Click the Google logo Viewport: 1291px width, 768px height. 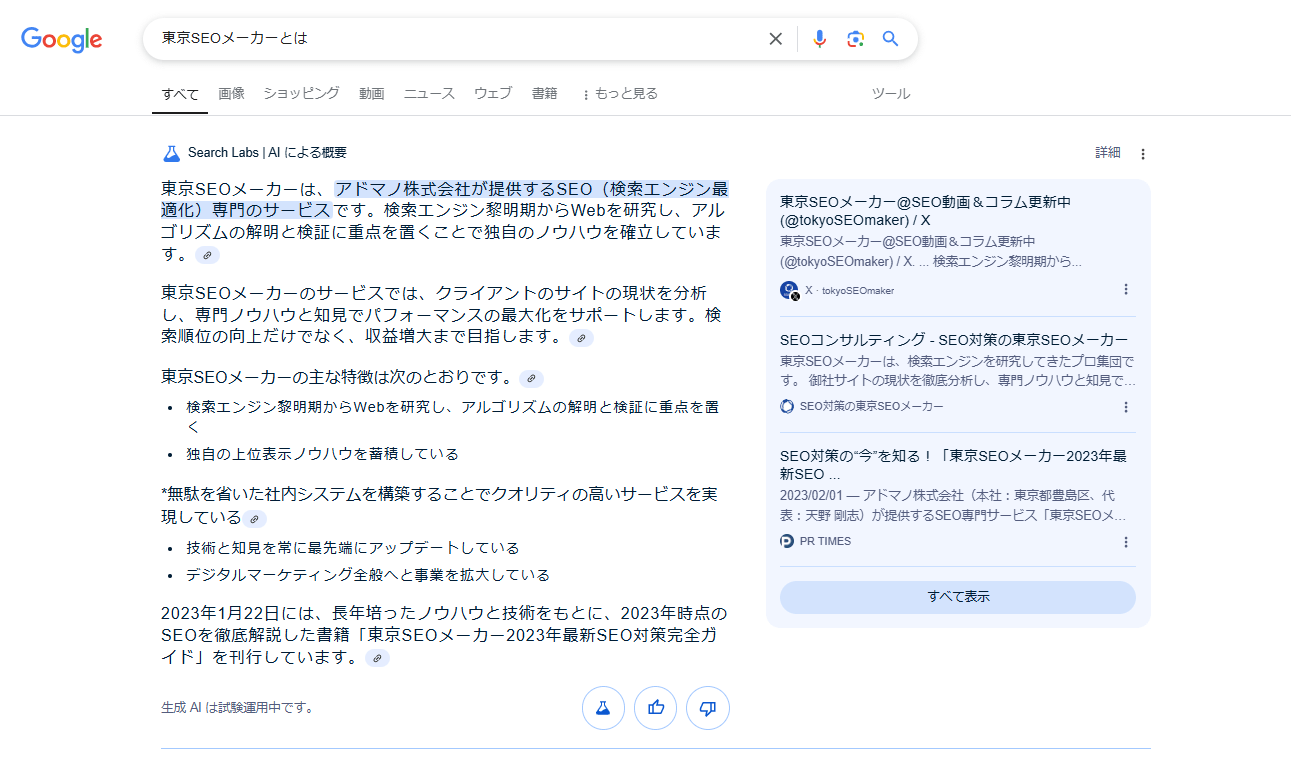pyautogui.click(x=62, y=39)
